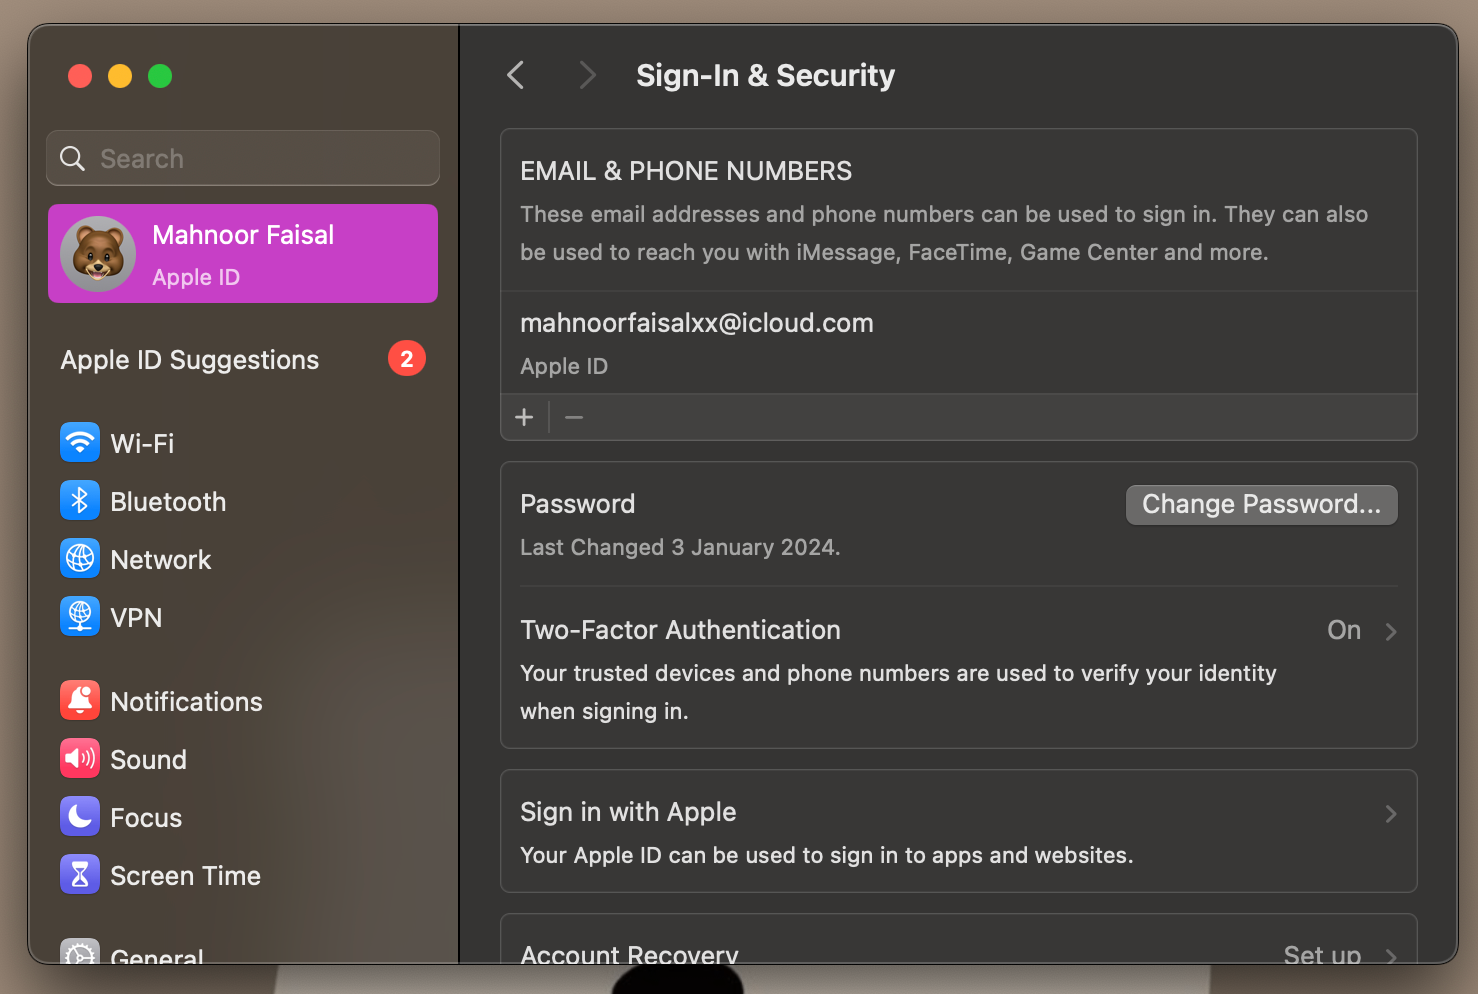The image size is (1478, 994).
Task: Open Focus settings with the moon icon
Action: (x=80, y=816)
